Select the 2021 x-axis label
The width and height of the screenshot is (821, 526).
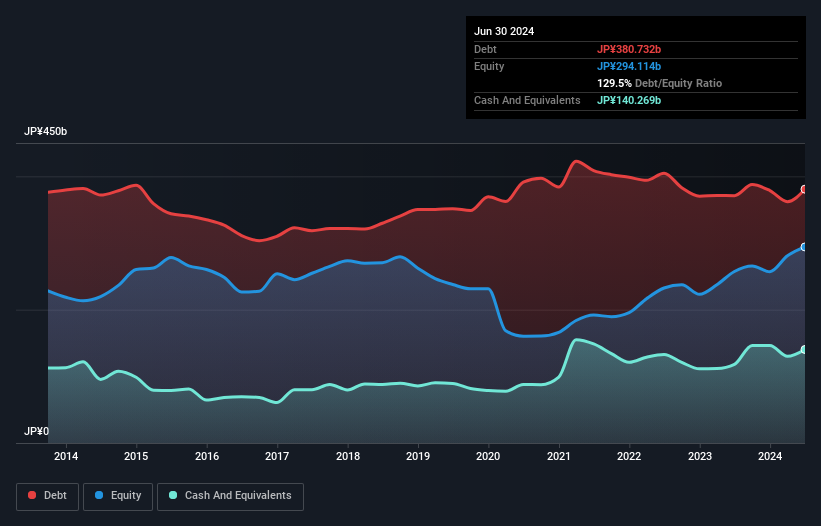pyautogui.click(x=559, y=456)
